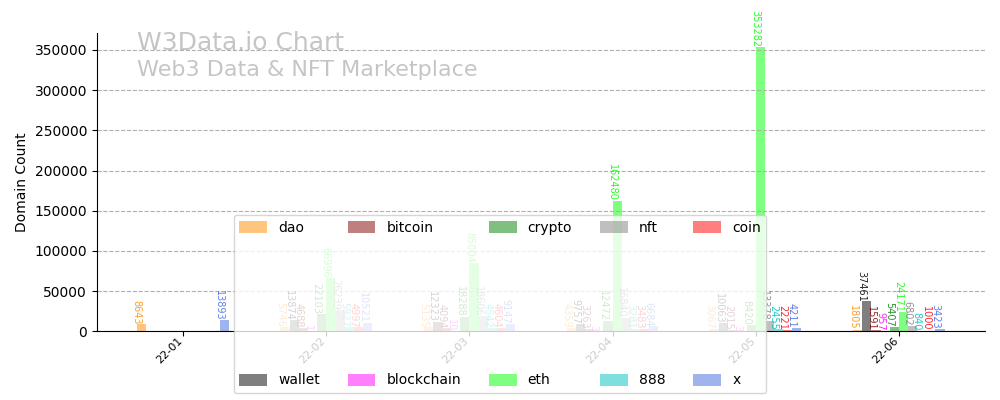Click the coin legend color swatch
The image size is (1000, 400).
click(707, 227)
